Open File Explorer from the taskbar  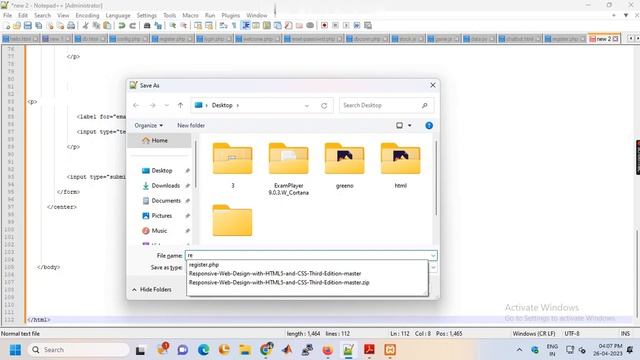click(245, 350)
